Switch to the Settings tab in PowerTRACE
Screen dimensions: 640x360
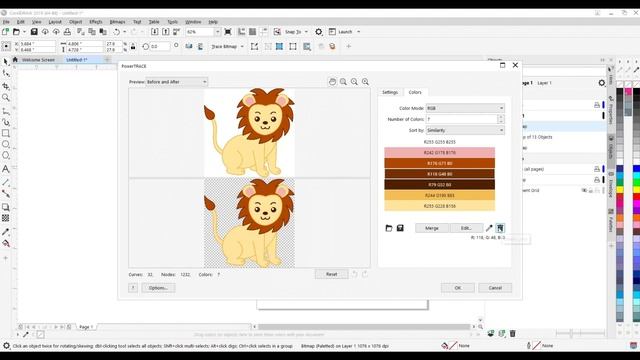[x=390, y=92]
